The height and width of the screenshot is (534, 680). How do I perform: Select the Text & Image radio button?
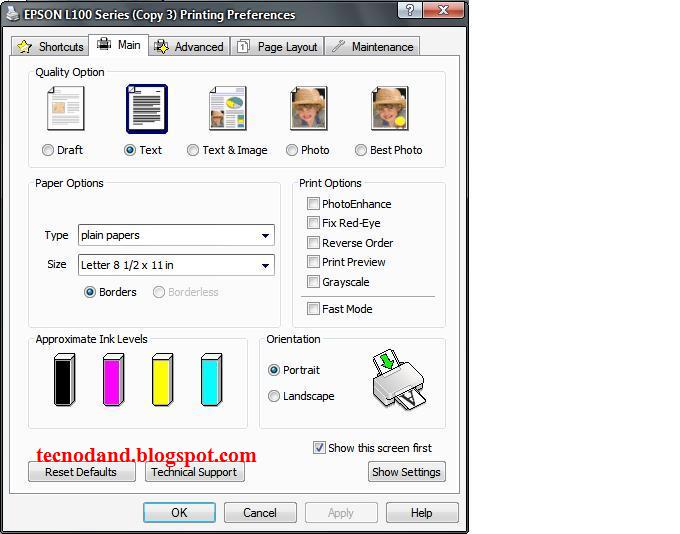point(193,150)
